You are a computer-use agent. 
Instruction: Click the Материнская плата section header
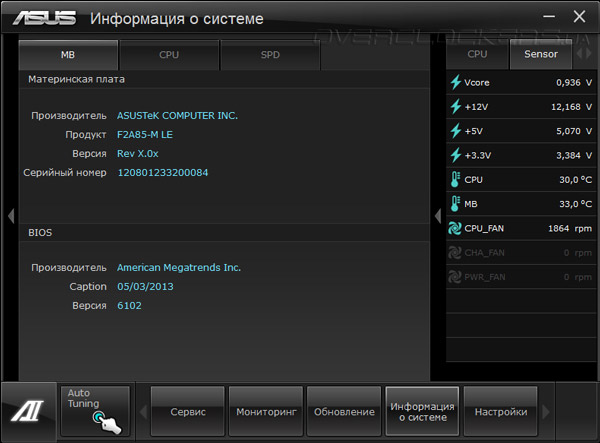tap(76, 80)
